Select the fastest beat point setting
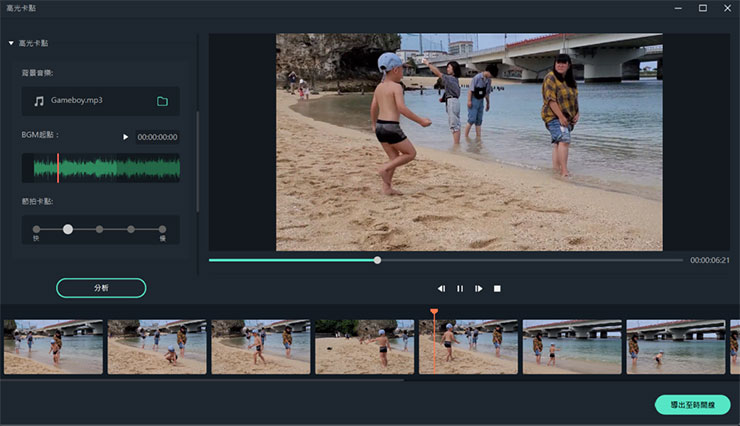740x426 pixels. click(37, 229)
